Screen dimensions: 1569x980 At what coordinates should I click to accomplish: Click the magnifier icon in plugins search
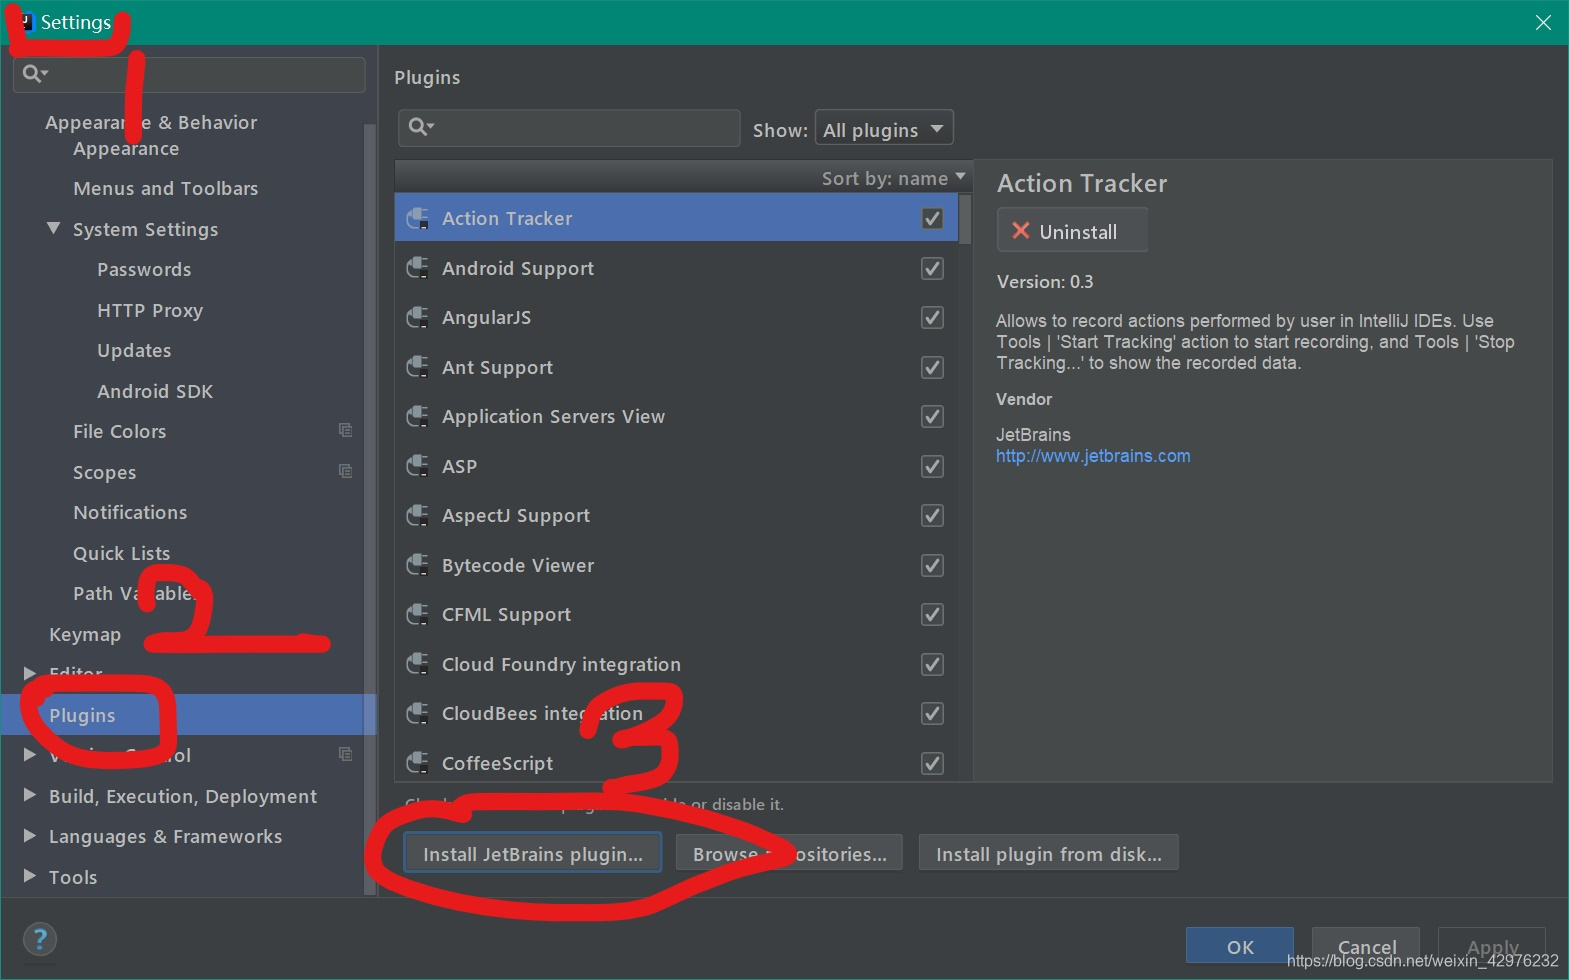(x=421, y=127)
